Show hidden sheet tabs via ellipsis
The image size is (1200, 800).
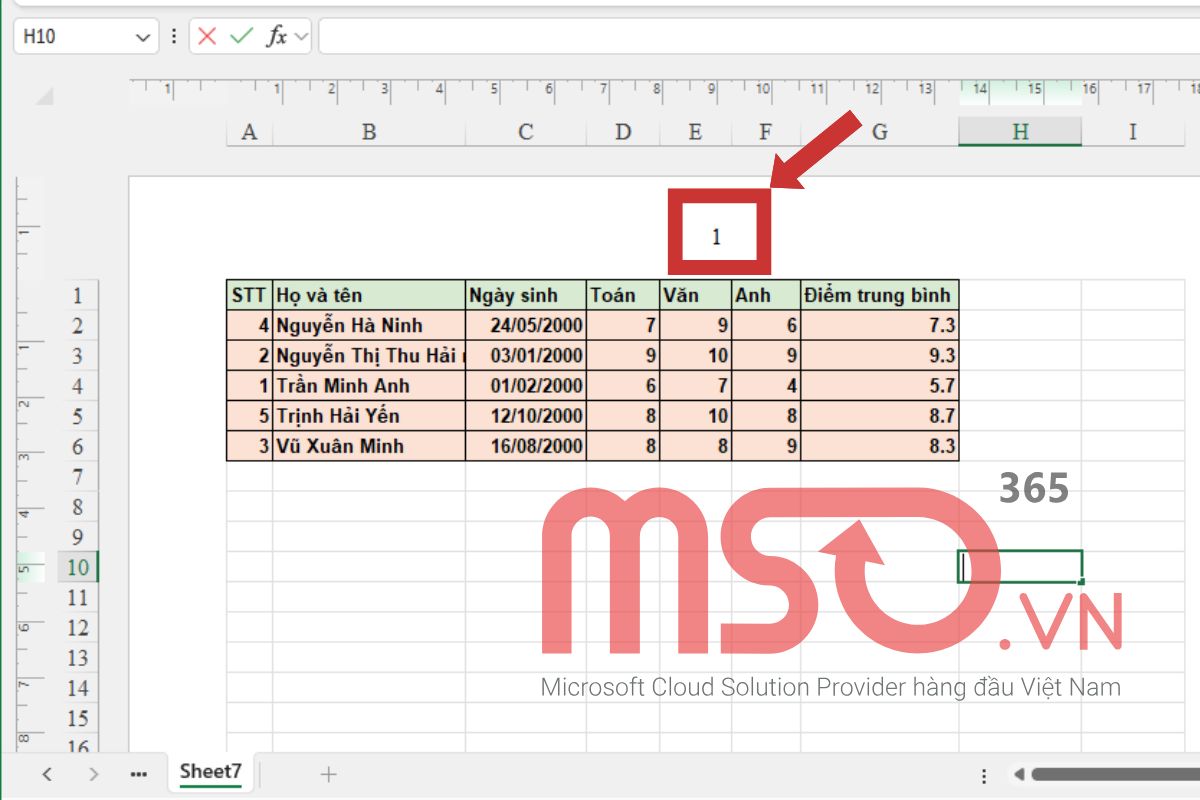[x=139, y=774]
